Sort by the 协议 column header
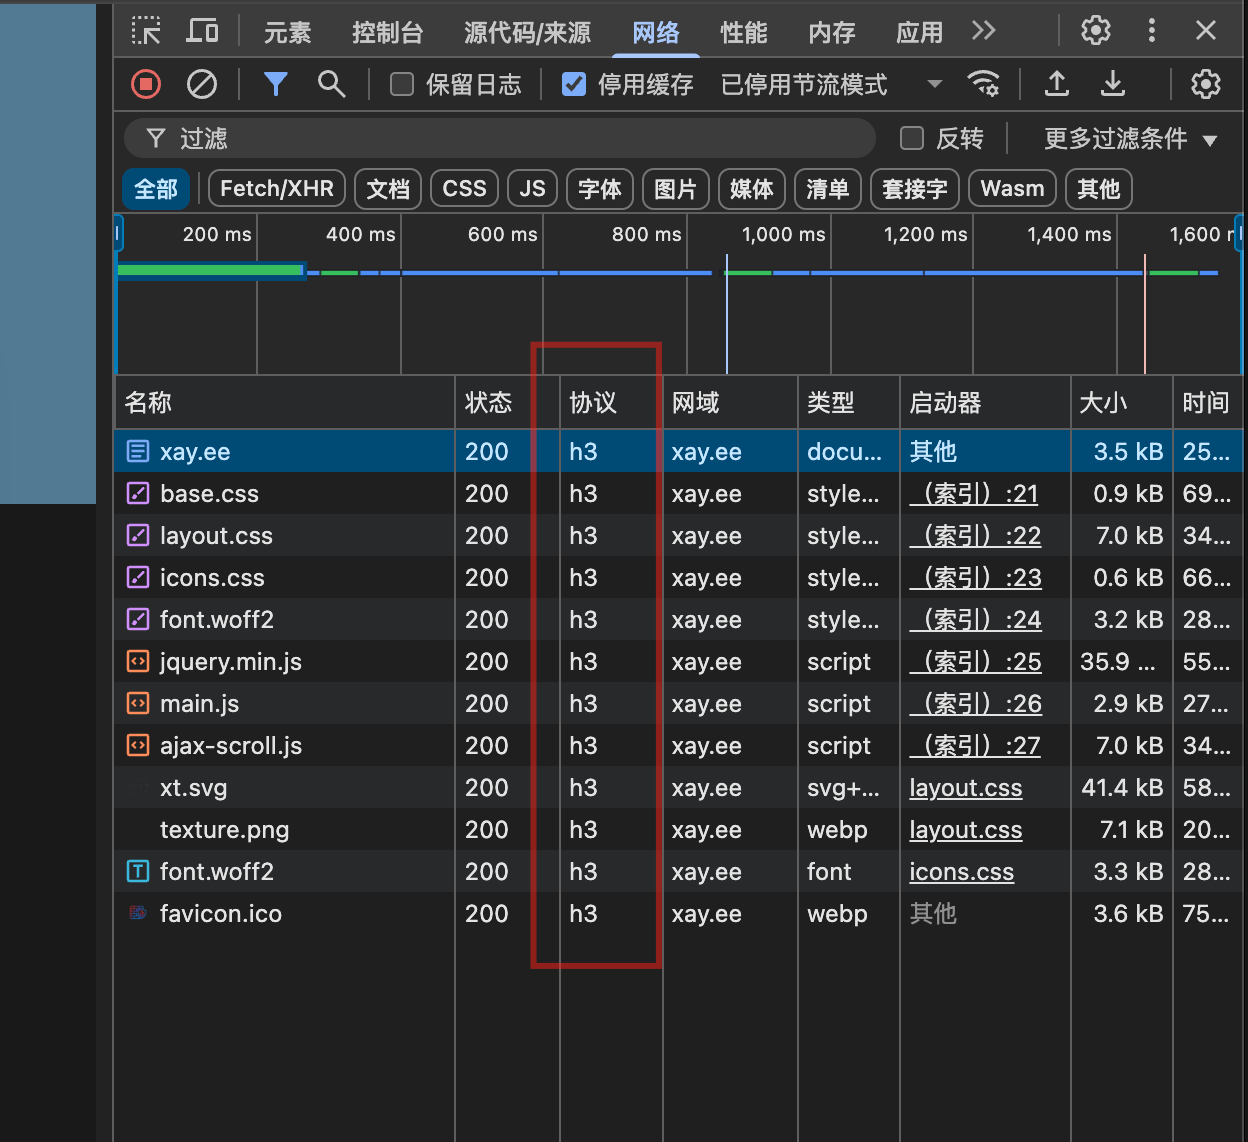The image size is (1248, 1142). click(611, 403)
